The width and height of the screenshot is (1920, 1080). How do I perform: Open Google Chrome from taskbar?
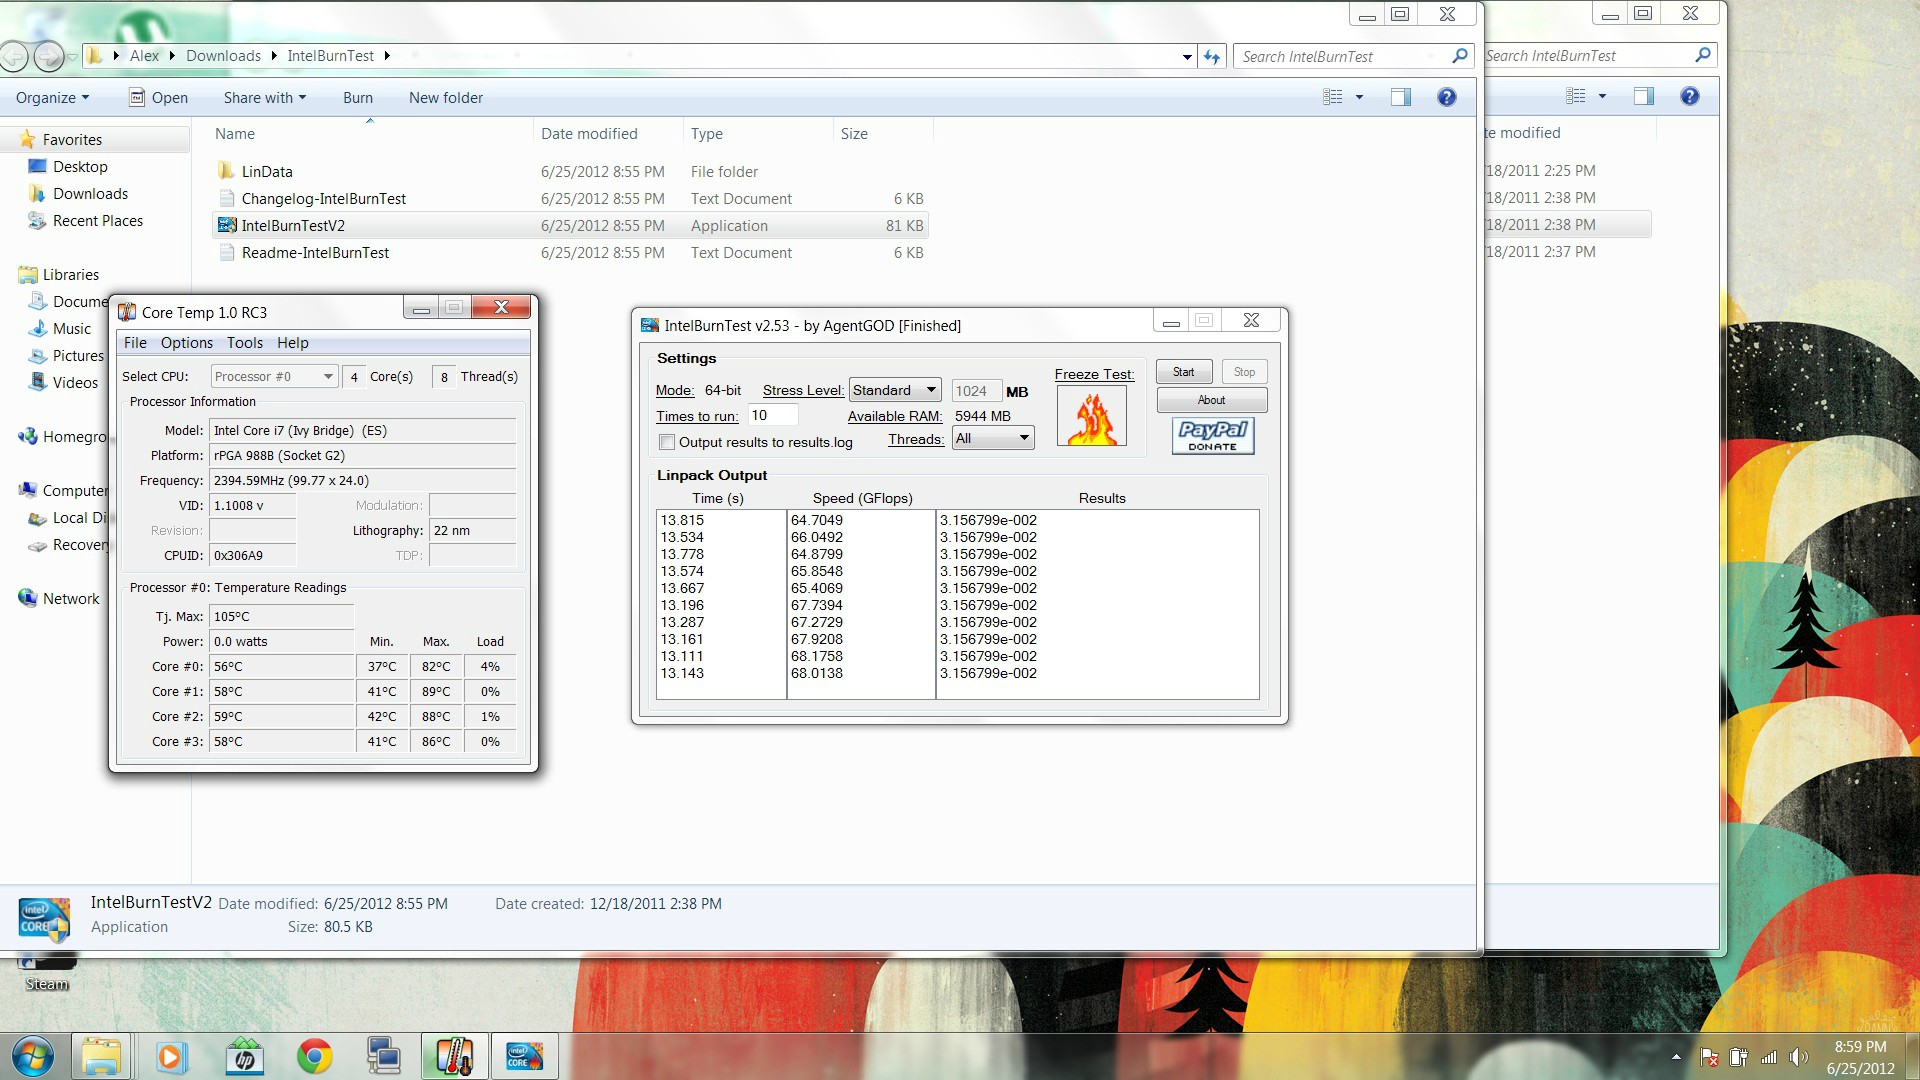pos(314,1056)
